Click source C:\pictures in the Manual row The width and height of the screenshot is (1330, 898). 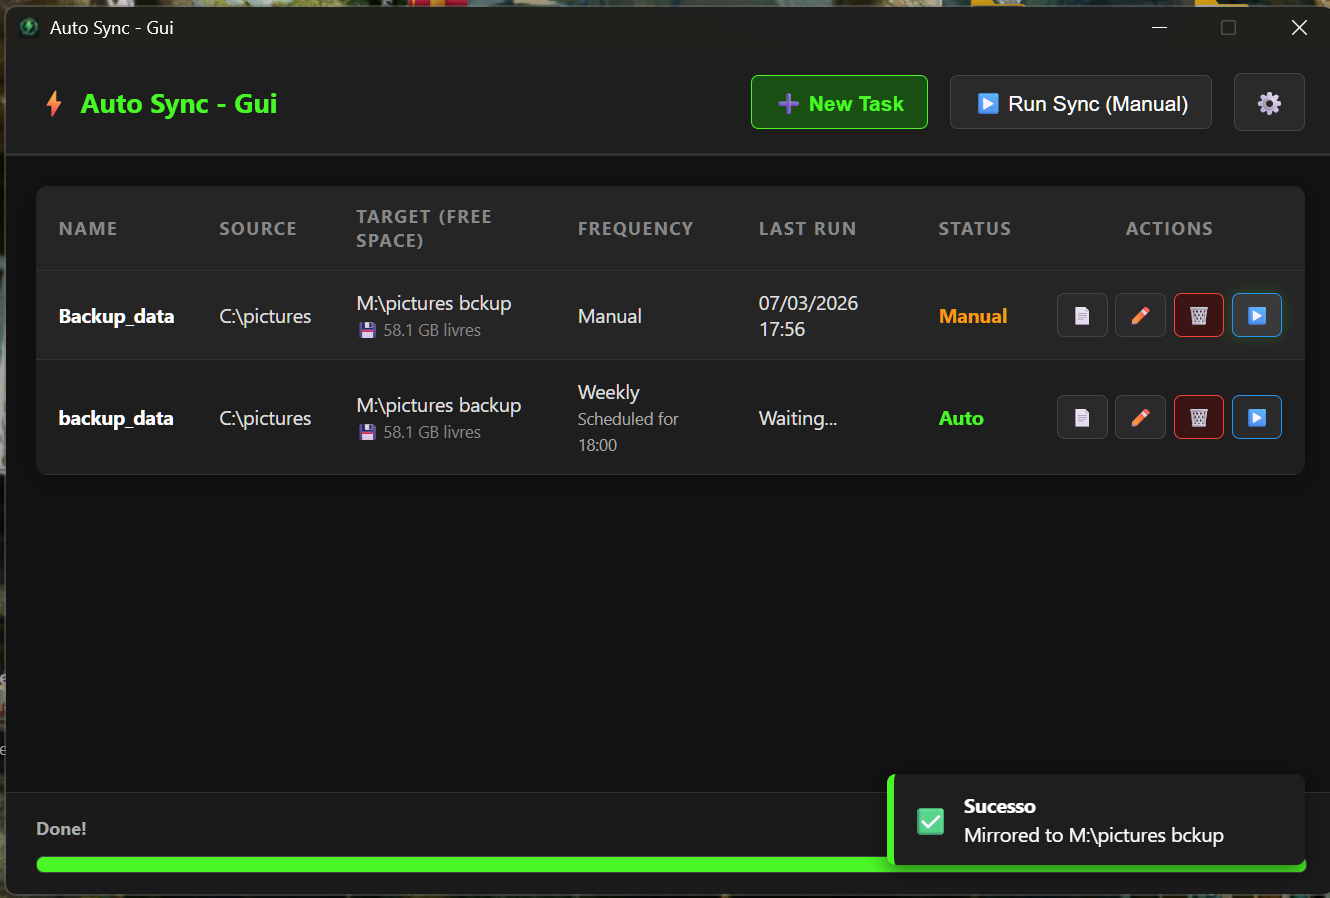click(x=265, y=316)
